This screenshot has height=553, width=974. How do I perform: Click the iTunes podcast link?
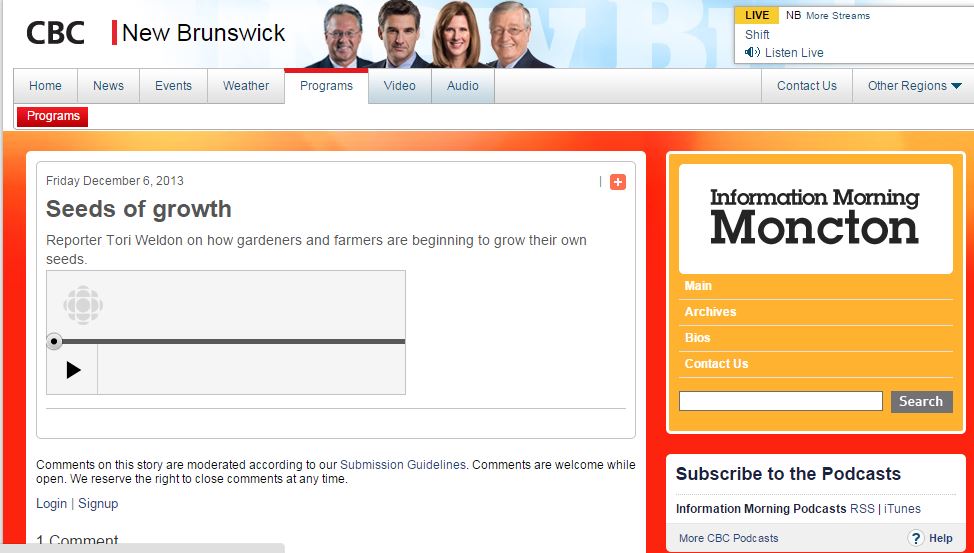point(902,509)
